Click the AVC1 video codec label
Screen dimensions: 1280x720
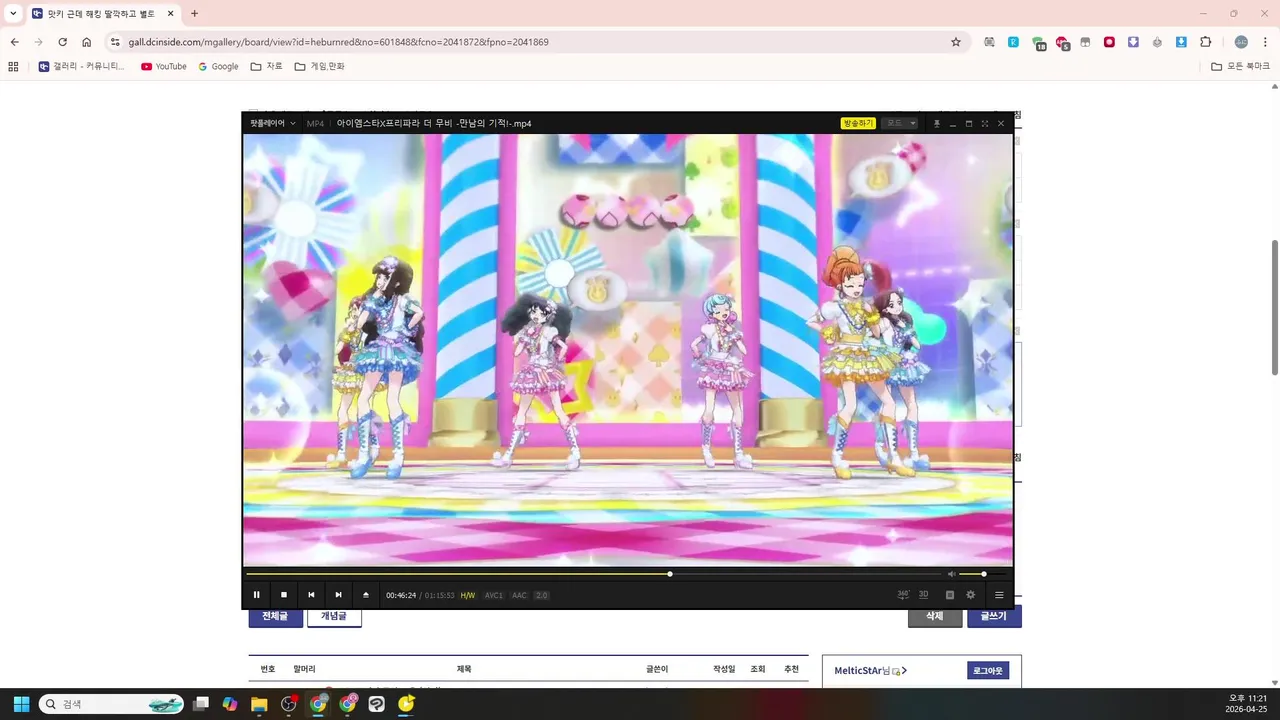494,595
